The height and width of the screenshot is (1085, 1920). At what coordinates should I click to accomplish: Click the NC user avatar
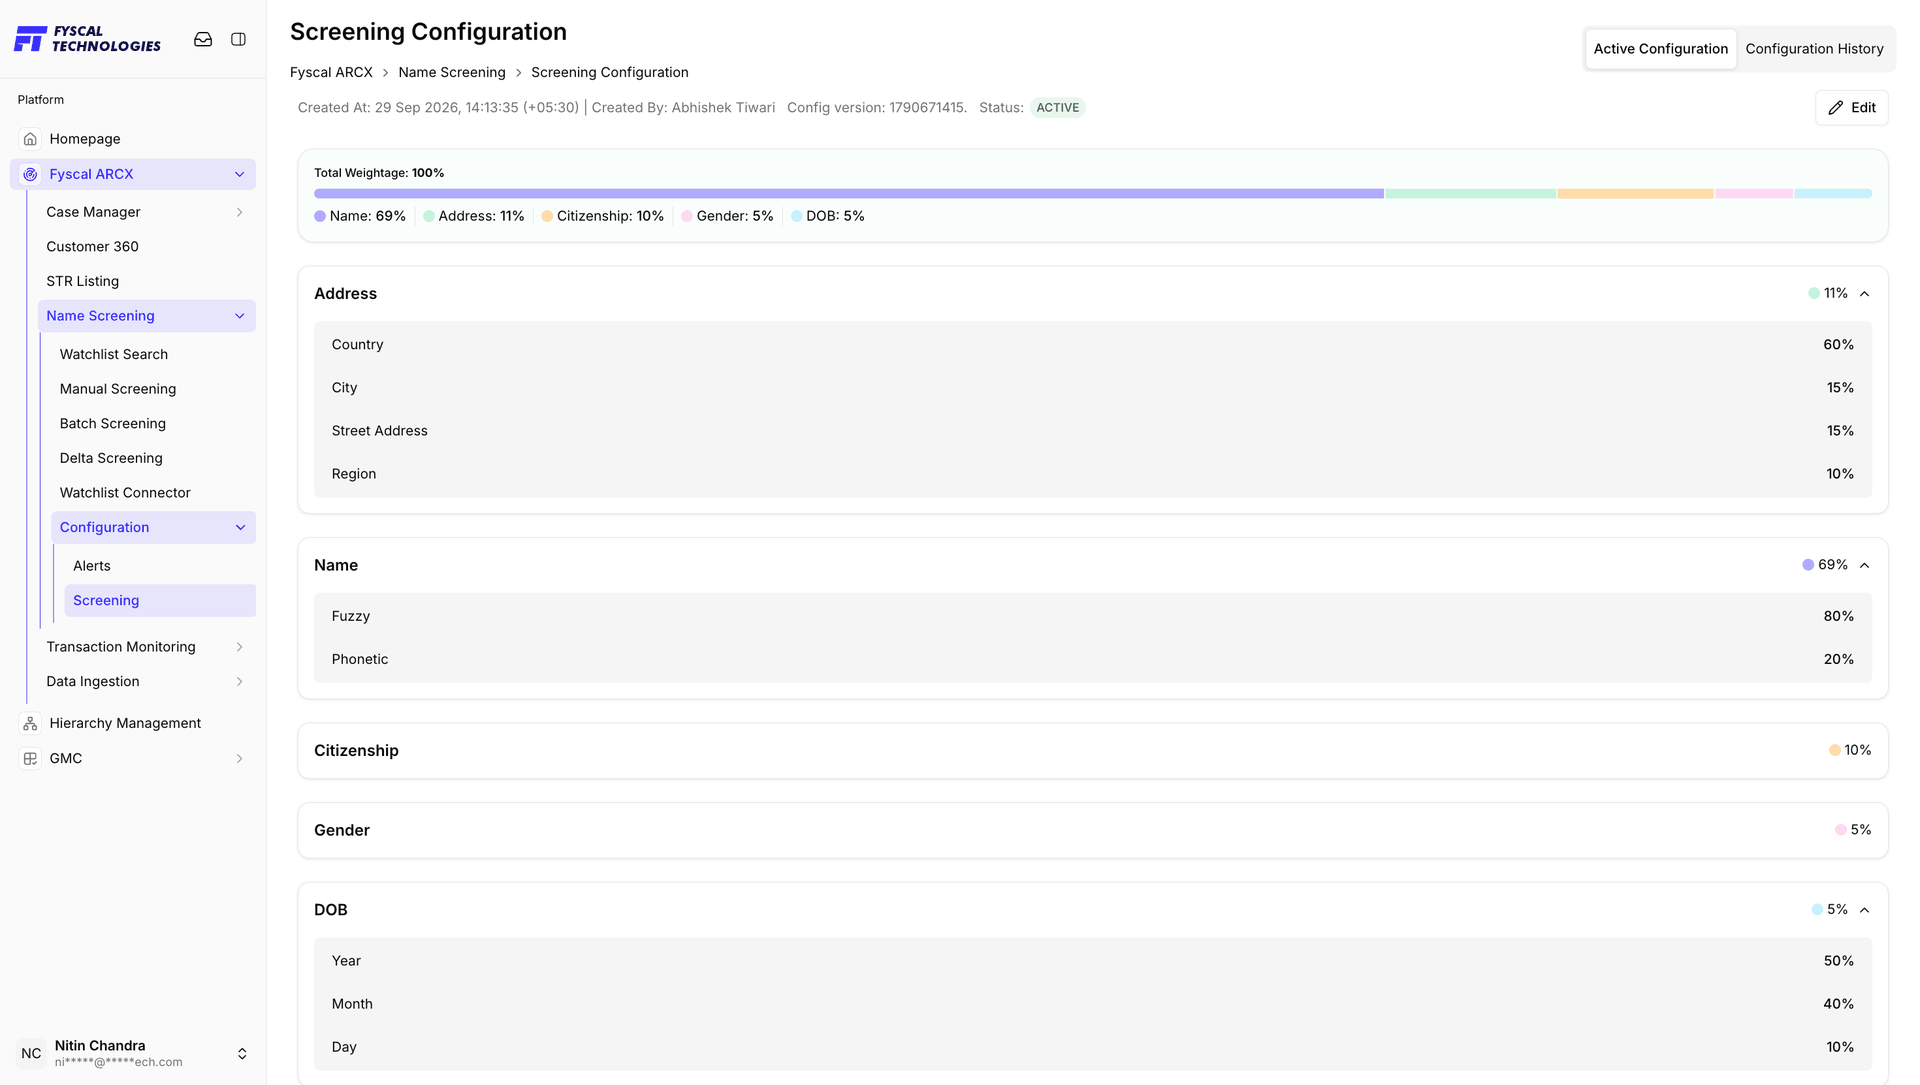point(31,1053)
